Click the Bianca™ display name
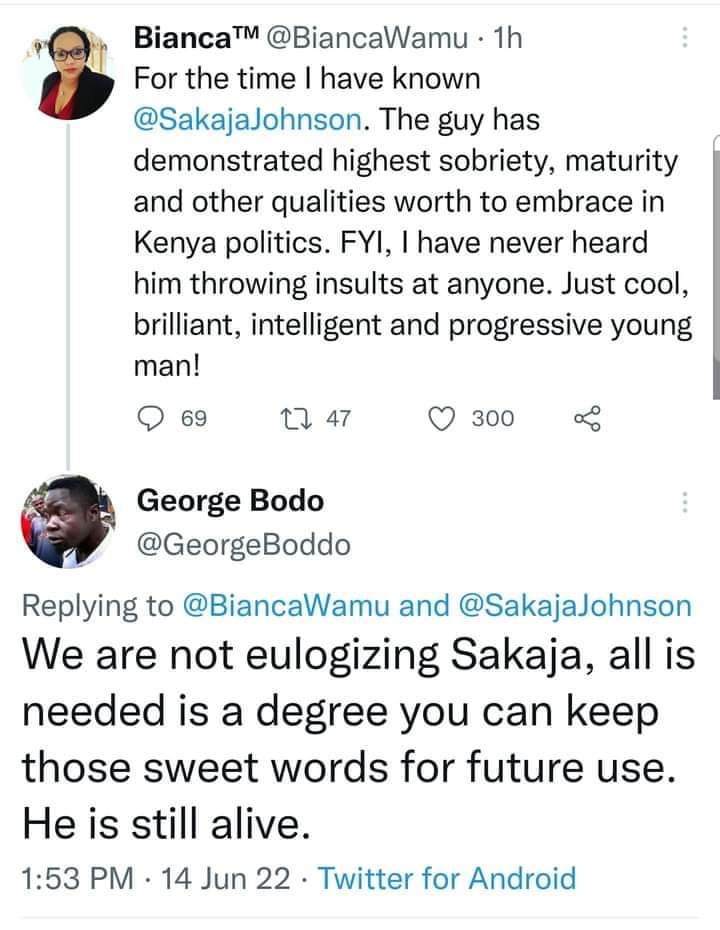This screenshot has width=720, height=930. pyautogui.click(x=195, y=38)
